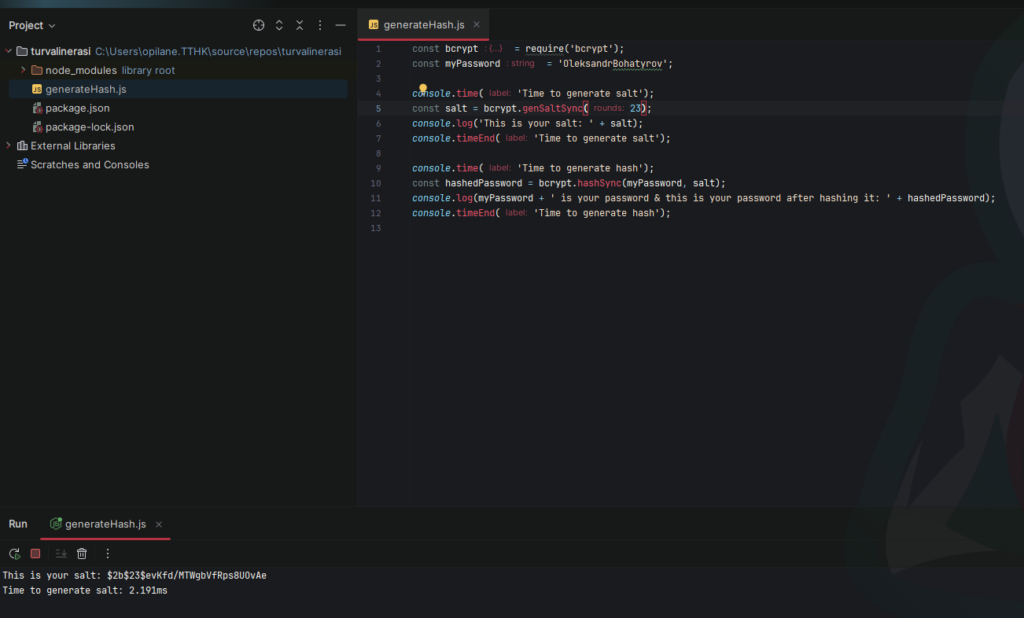Close the generateHash.js run tab
Screen dimensions: 1024x618
click(x=159, y=524)
